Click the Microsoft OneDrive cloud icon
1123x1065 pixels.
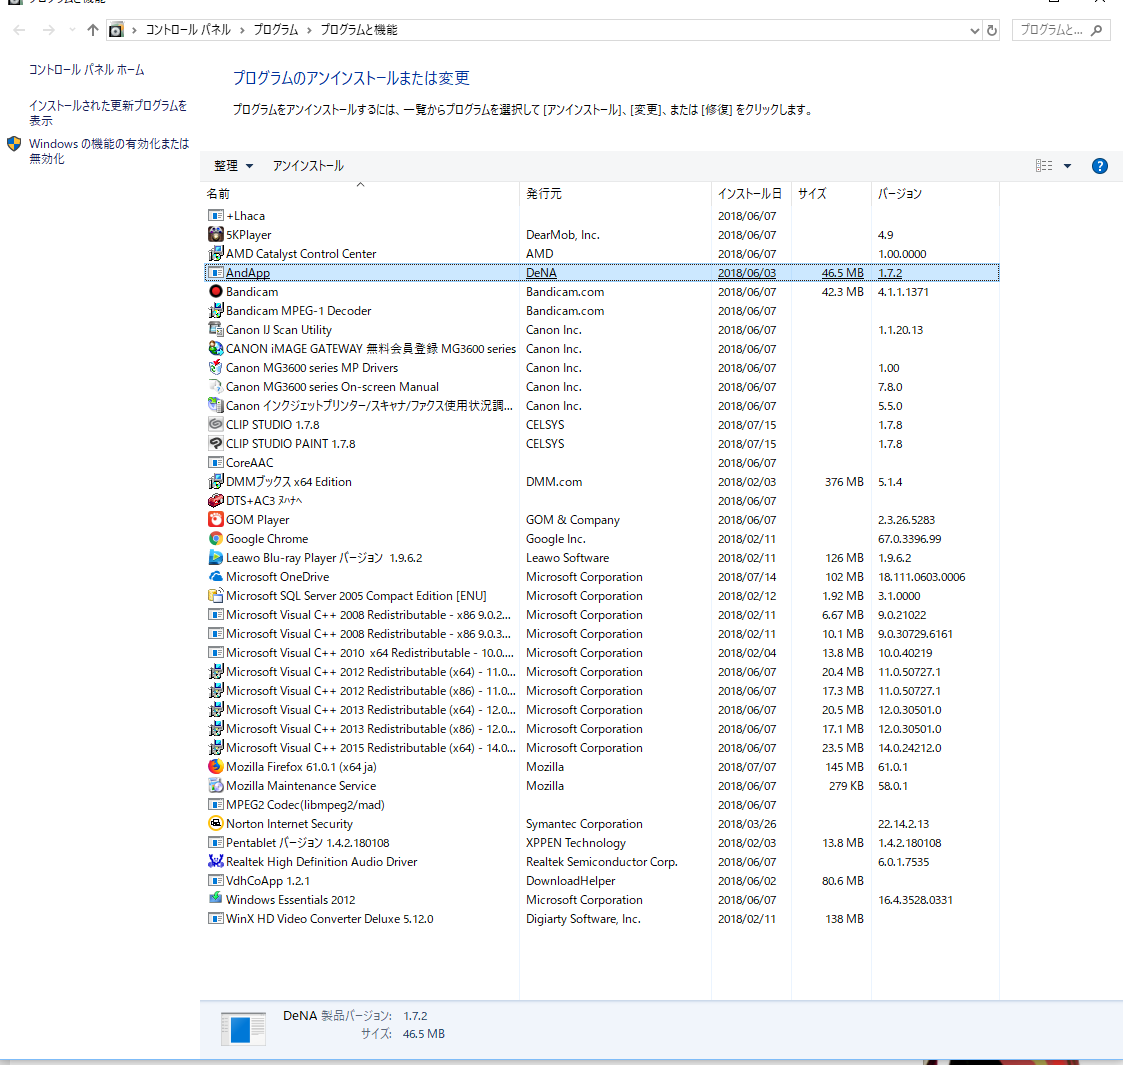click(215, 577)
